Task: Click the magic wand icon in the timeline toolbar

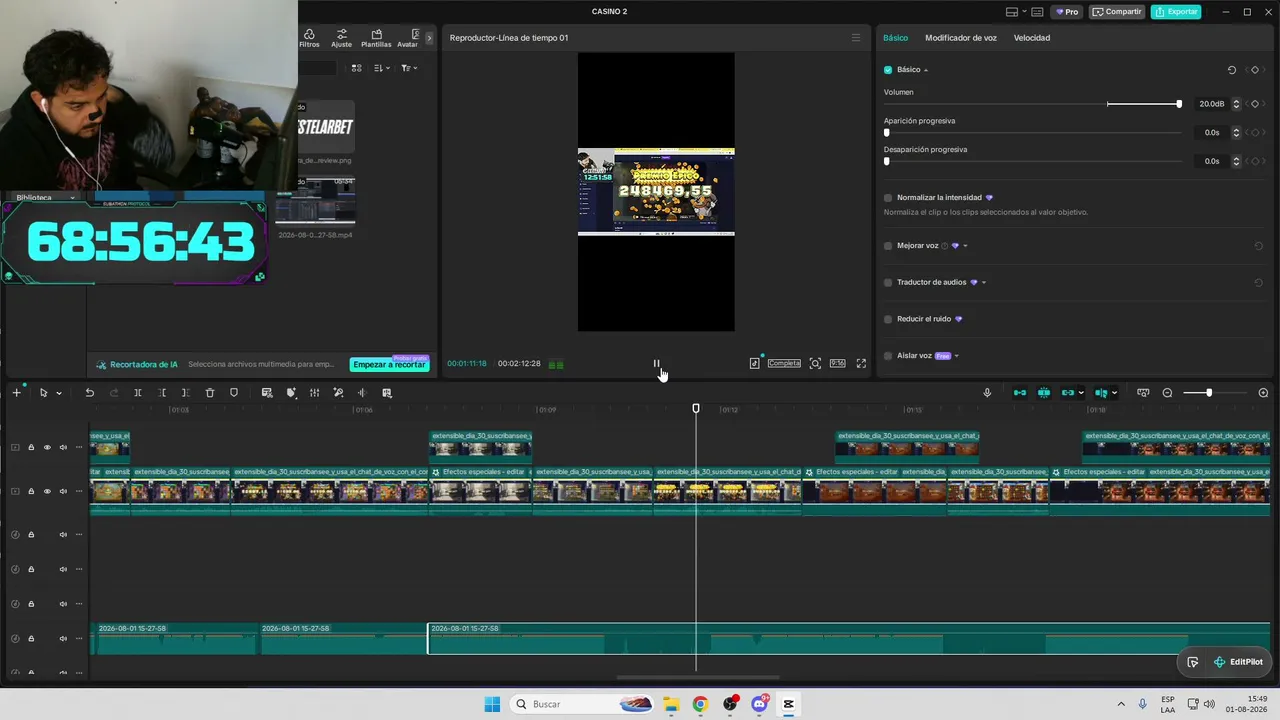Action: click(x=338, y=393)
